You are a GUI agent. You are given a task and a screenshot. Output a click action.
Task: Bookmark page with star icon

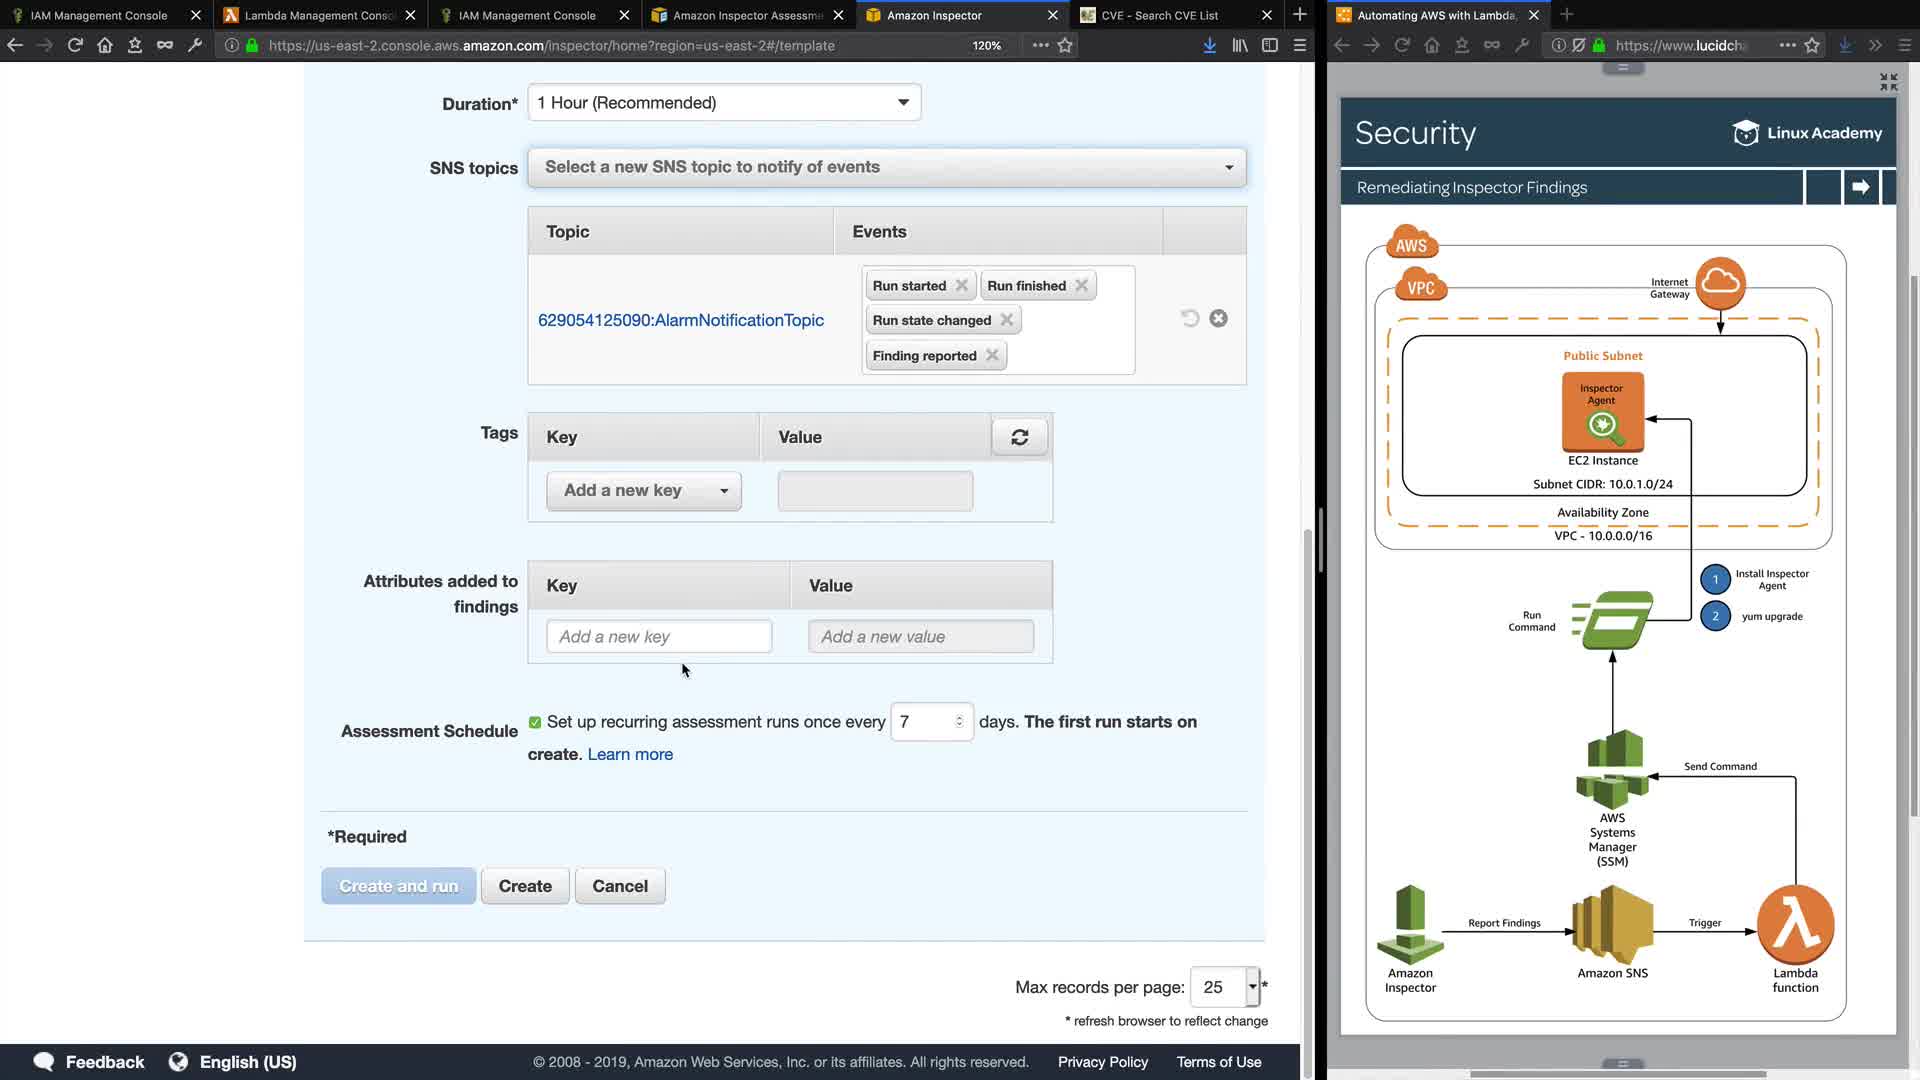coord(1065,45)
